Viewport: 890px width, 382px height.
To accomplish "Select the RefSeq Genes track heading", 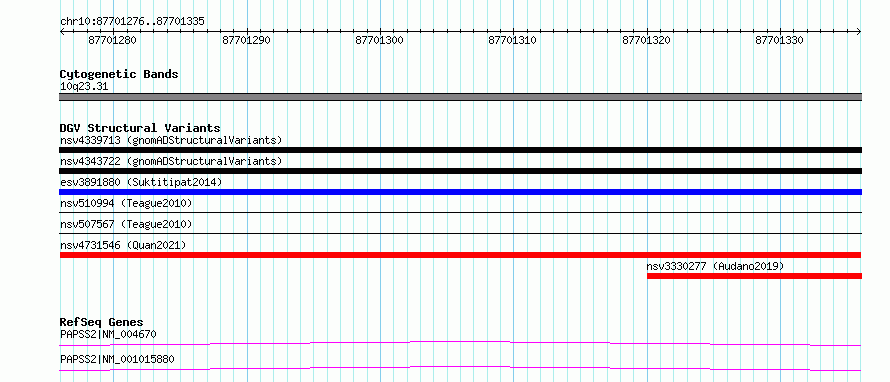I will (x=102, y=322).
